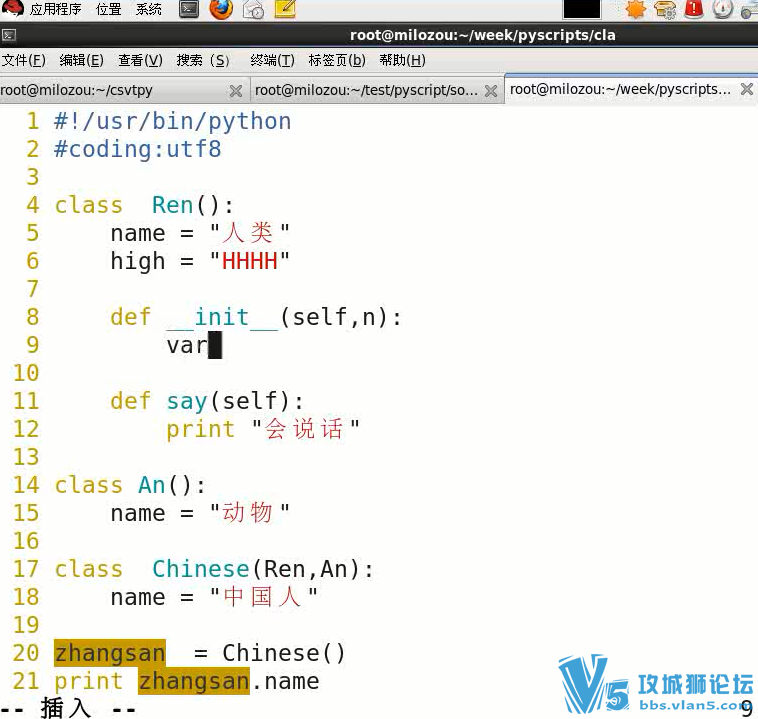Click the package updates tray icon
The width and height of the screenshot is (758, 719).
click(665, 9)
